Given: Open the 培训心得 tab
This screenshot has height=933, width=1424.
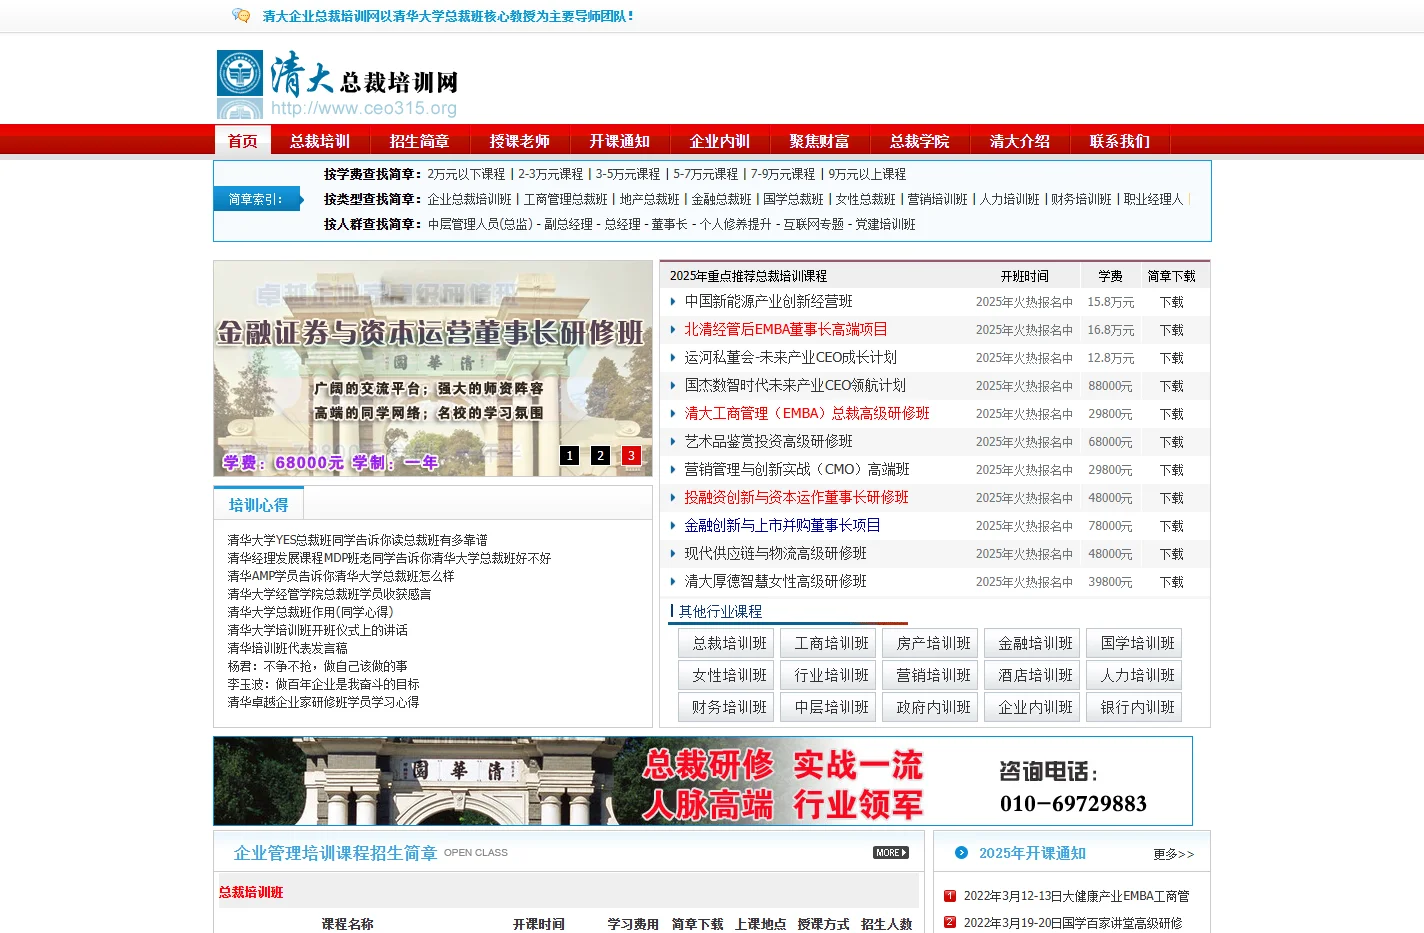Looking at the screenshot, I should click(259, 505).
